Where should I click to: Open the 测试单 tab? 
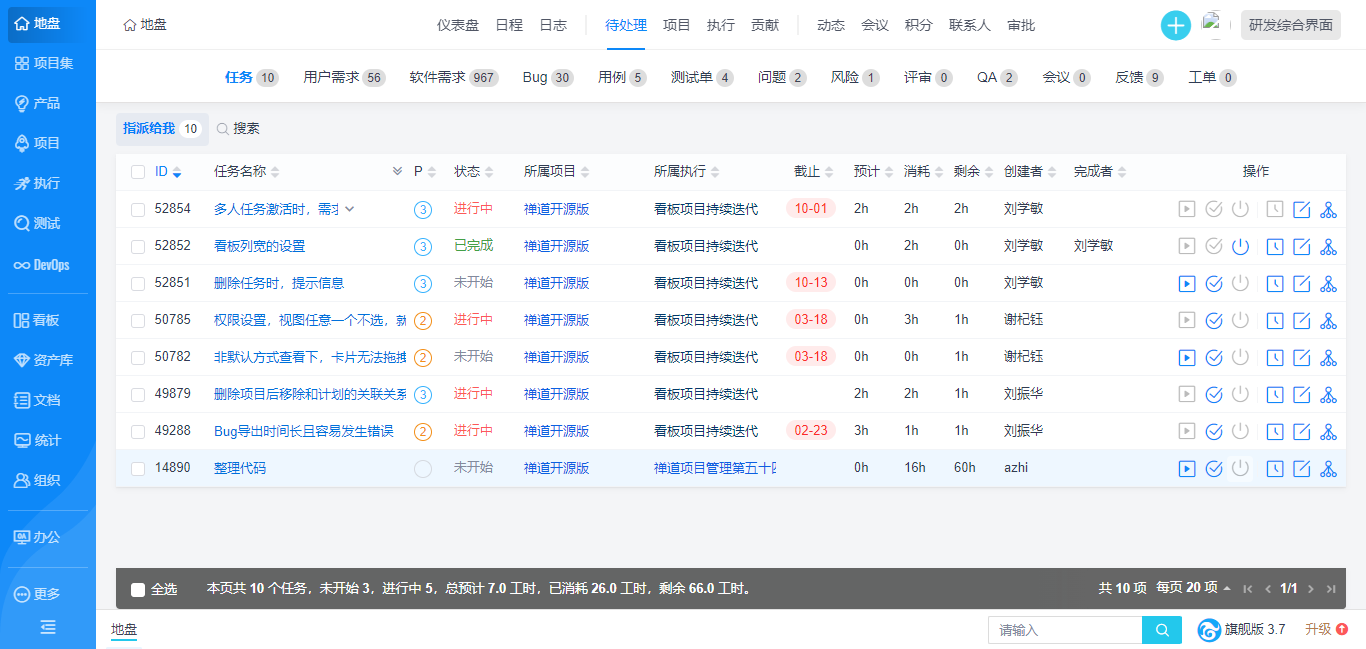point(702,77)
